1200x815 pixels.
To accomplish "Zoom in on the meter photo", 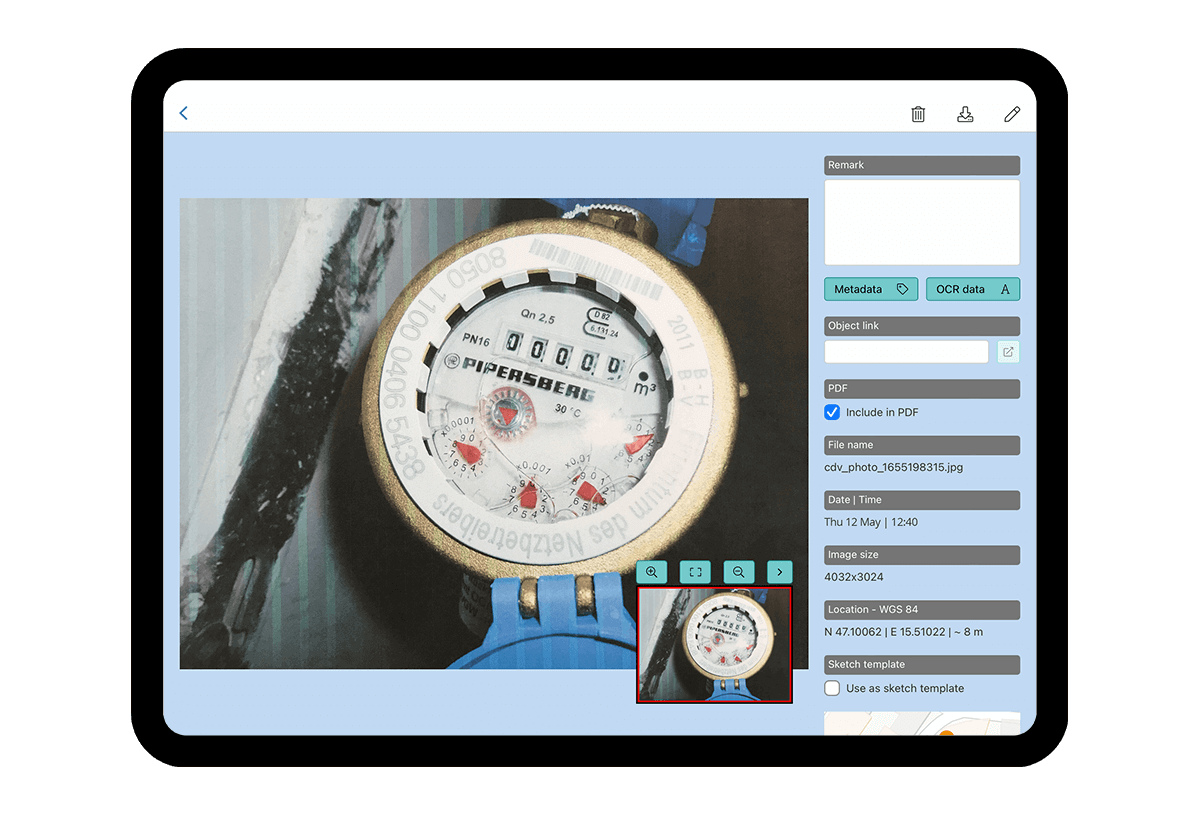I will pos(651,572).
